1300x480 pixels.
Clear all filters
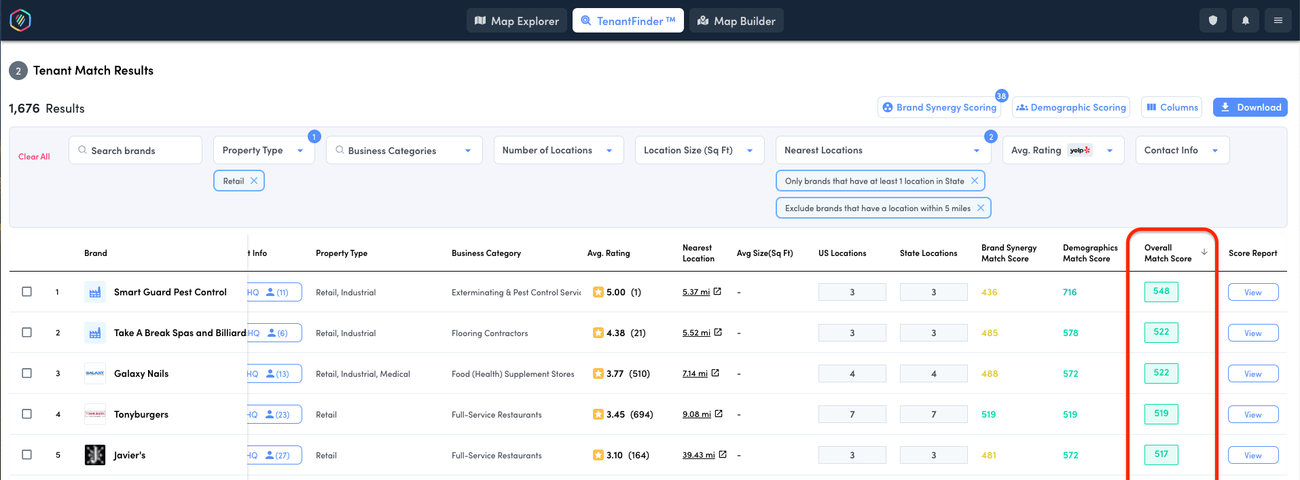point(34,157)
